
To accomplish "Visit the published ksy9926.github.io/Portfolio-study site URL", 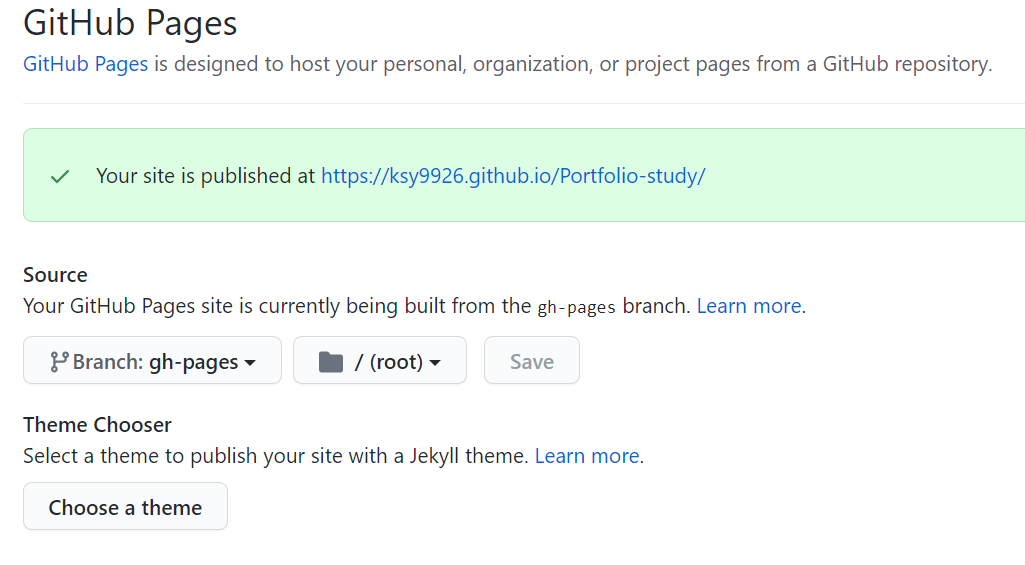I will point(513,176).
